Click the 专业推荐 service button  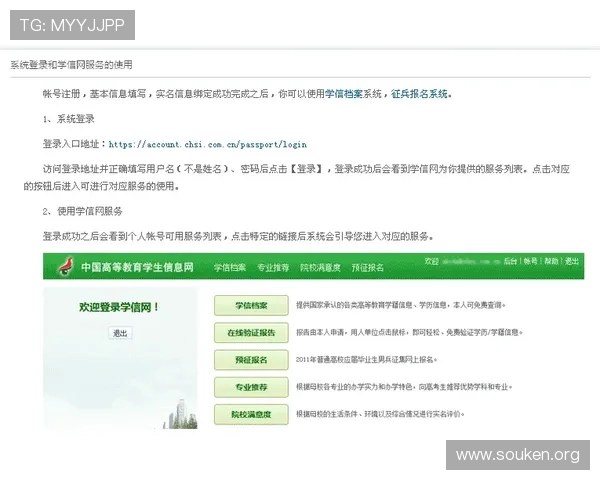coord(251,387)
